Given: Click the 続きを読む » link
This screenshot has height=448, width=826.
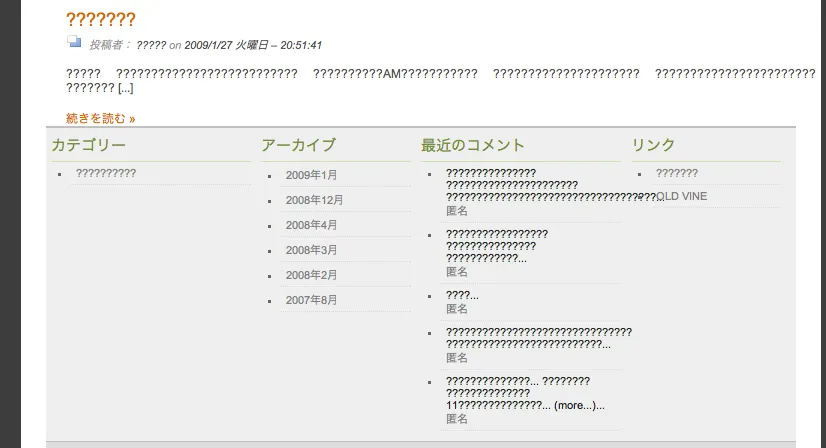Looking at the screenshot, I should pyautogui.click(x=100, y=118).
